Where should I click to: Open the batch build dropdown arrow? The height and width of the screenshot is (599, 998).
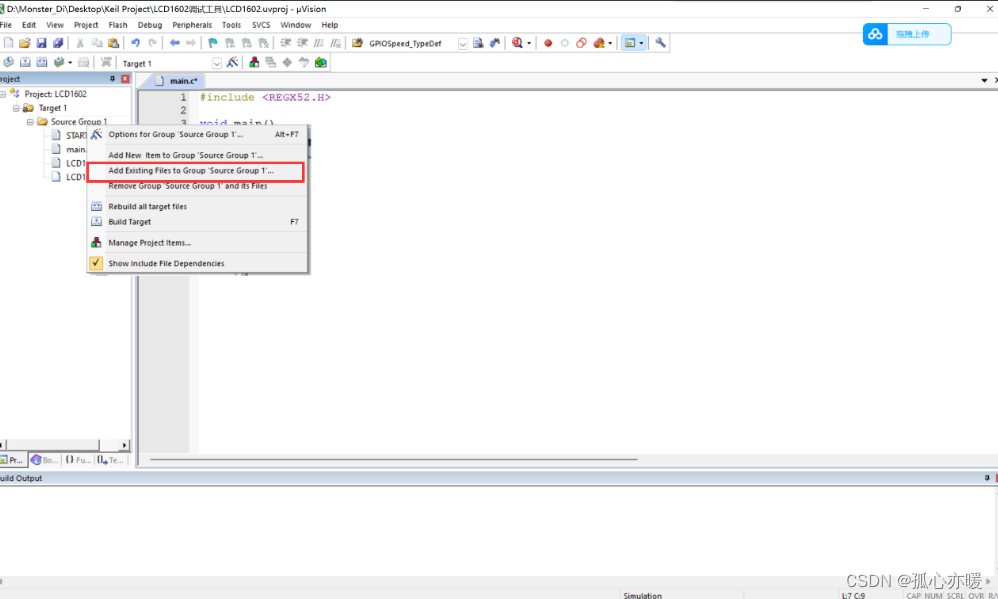click(70, 62)
